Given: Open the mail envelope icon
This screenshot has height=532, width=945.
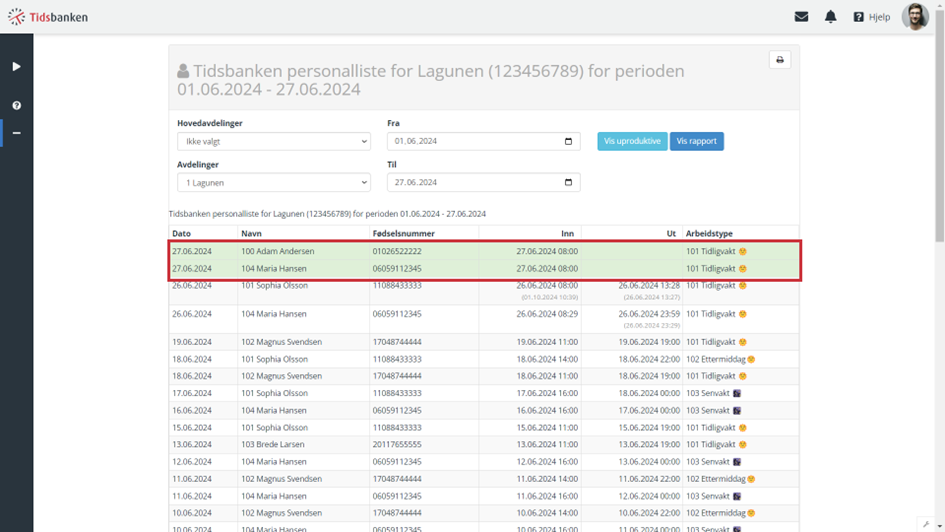Looking at the screenshot, I should (801, 17).
